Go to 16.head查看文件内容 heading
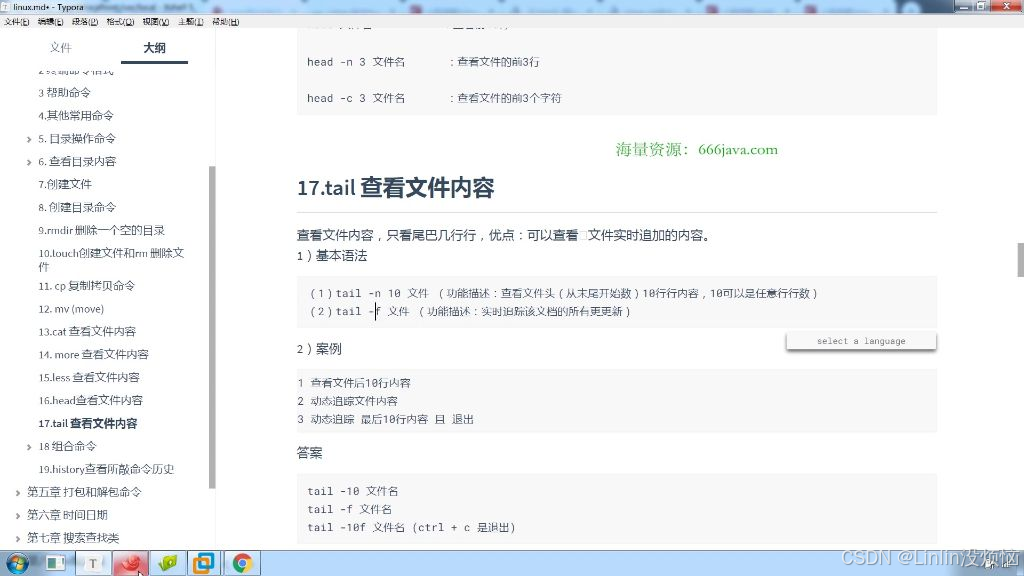This screenshot has width=1024, height=576. coord(90,400)
